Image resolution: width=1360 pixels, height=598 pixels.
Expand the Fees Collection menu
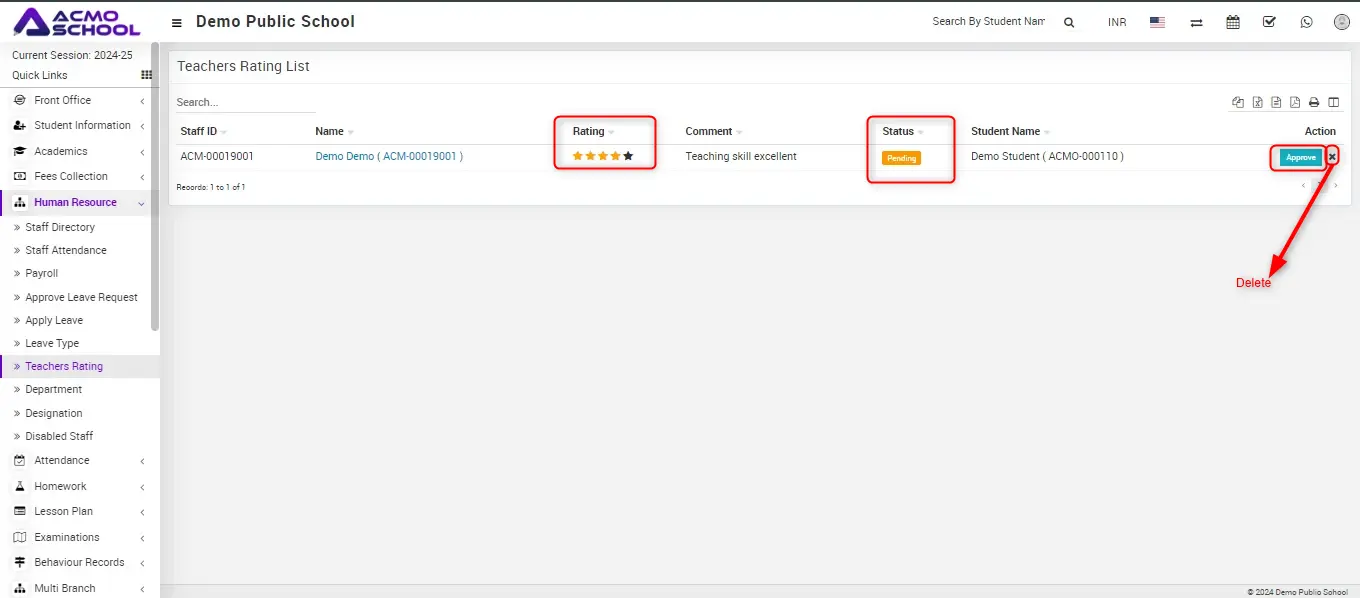point(70,176)
